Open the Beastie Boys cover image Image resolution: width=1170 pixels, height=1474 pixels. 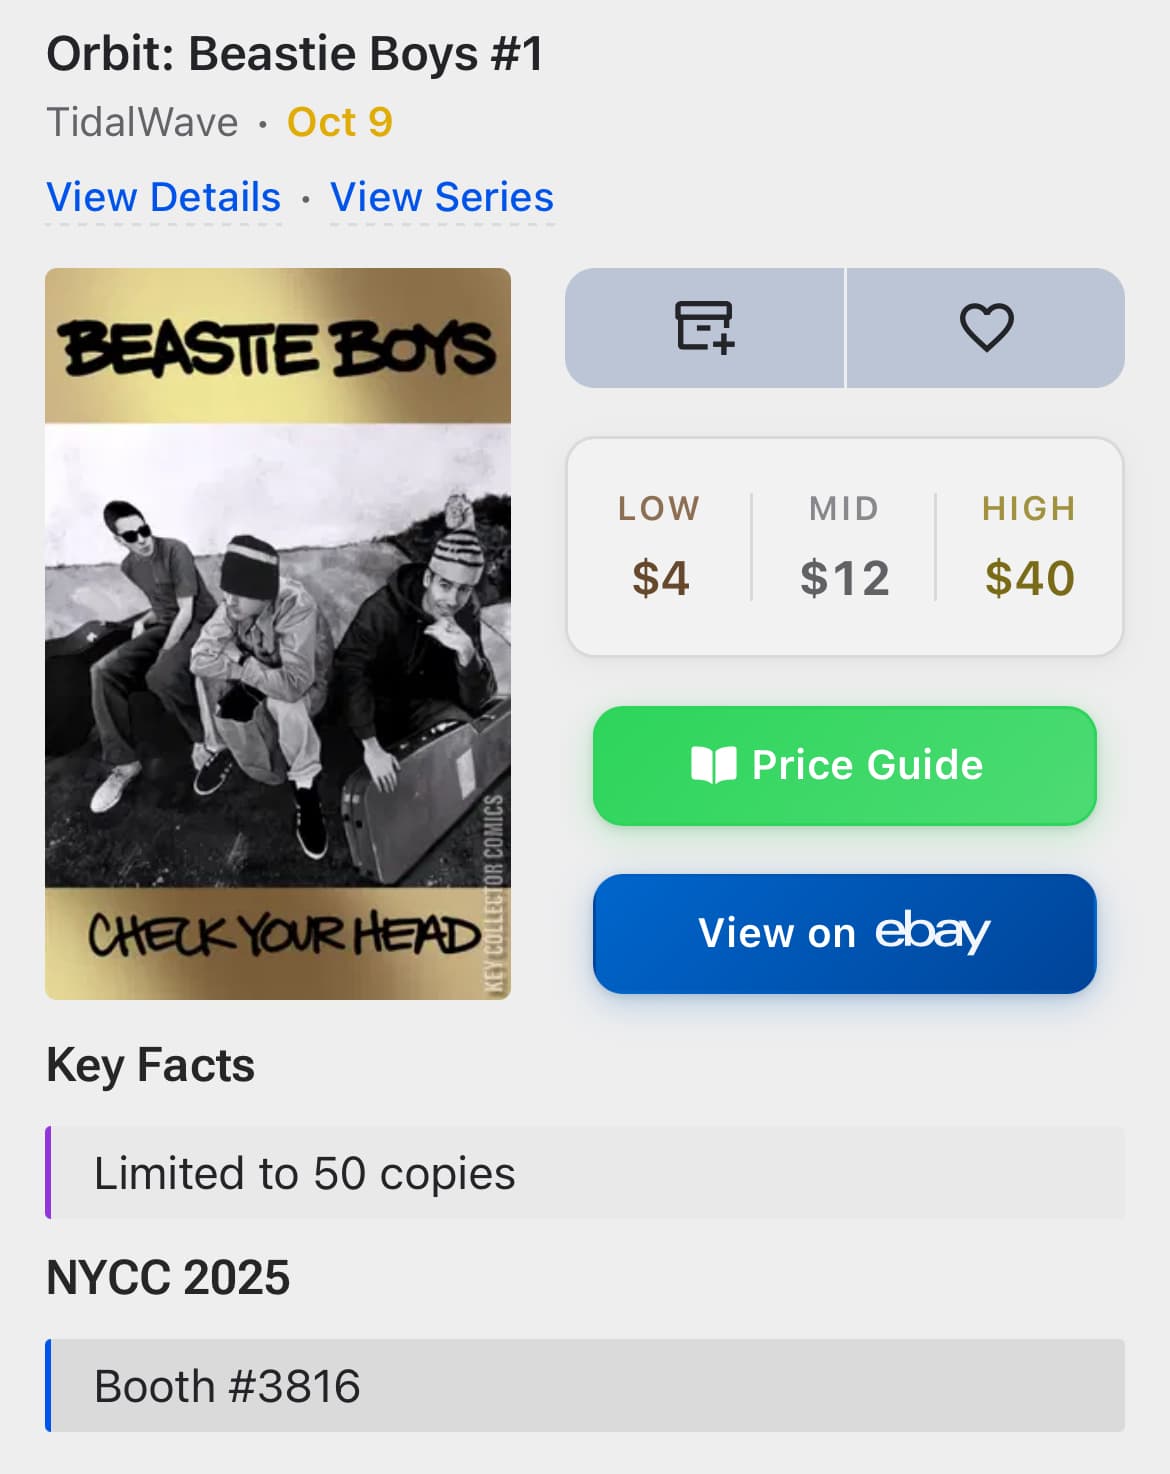pyautogui.click(x=278, y=633)
